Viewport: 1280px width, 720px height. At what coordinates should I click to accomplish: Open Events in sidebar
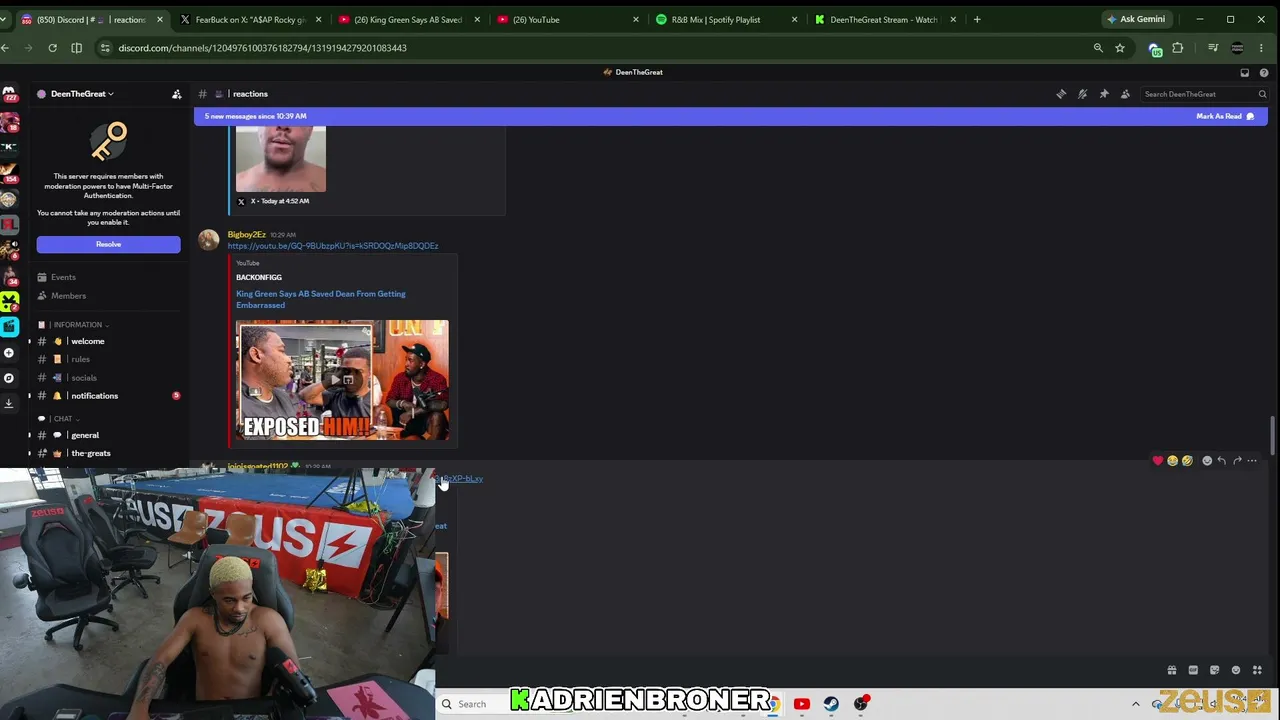(x=63, y=277)
